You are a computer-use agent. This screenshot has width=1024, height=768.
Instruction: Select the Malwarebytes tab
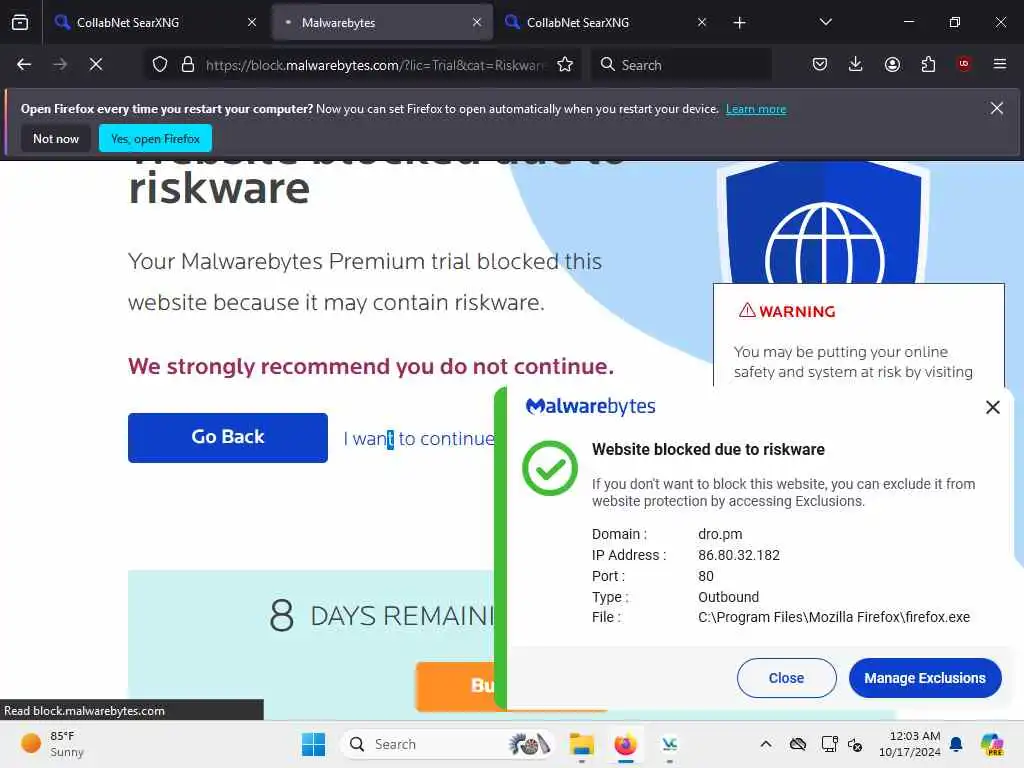pos(382,22)
